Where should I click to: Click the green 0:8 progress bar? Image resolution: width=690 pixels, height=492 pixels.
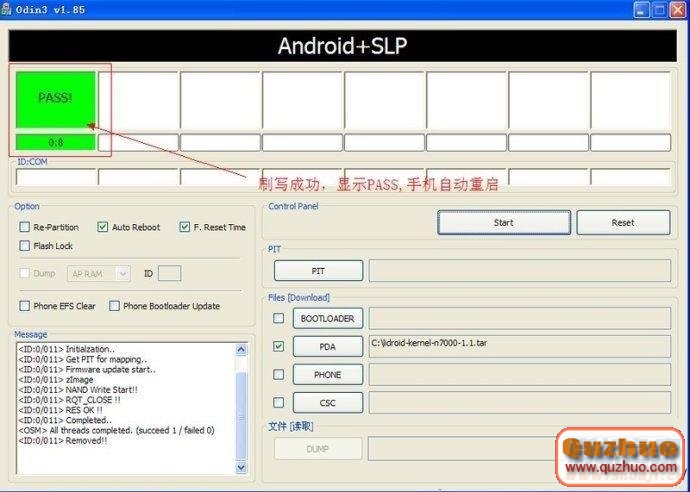click(x=55, y=142)
